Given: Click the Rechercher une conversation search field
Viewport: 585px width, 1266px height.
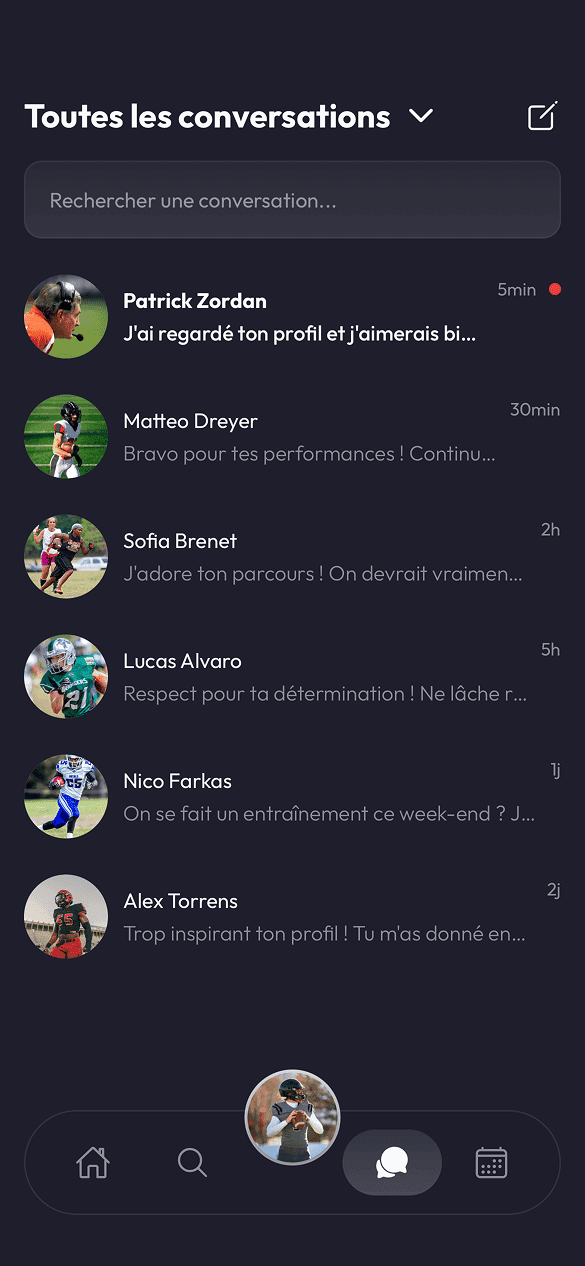Looking at the screenshot, I should (292, 200).
